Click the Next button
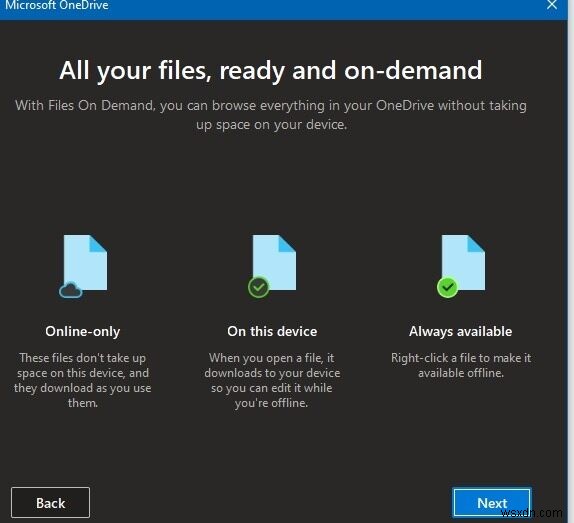The image size is (574, 523). pyautogui.click(x=492, y=503)
